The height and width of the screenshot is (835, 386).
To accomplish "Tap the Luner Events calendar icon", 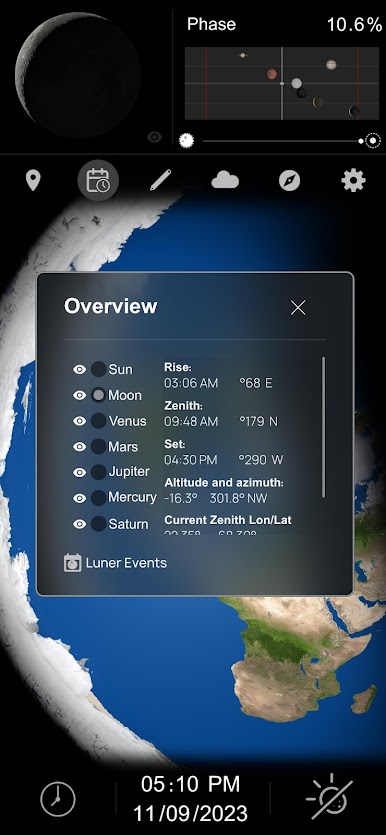I will pos(72,563).
